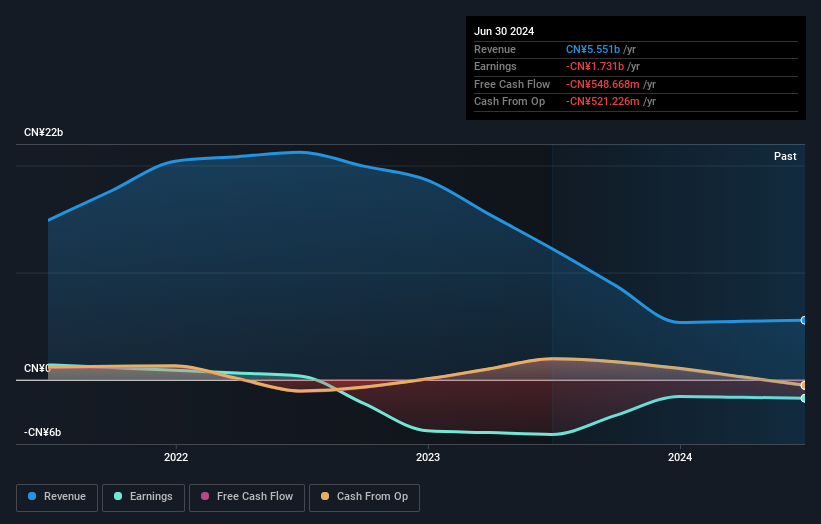Click the 2022 x-axis label
The height and width of the screenshot is (524, 821).
(176, 457)
